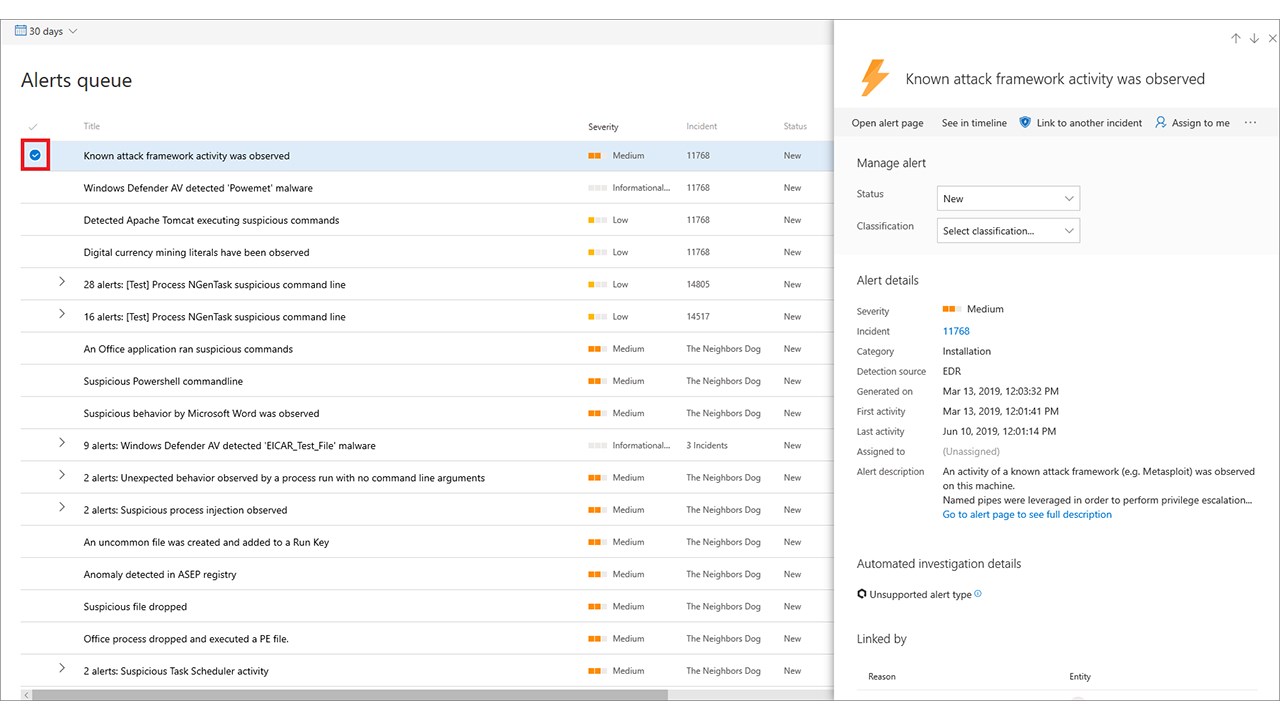Open the Status dropdown set to New
Image resolution: width=1280 pixels, height=720 pixels.
(x=1008, y=198)
